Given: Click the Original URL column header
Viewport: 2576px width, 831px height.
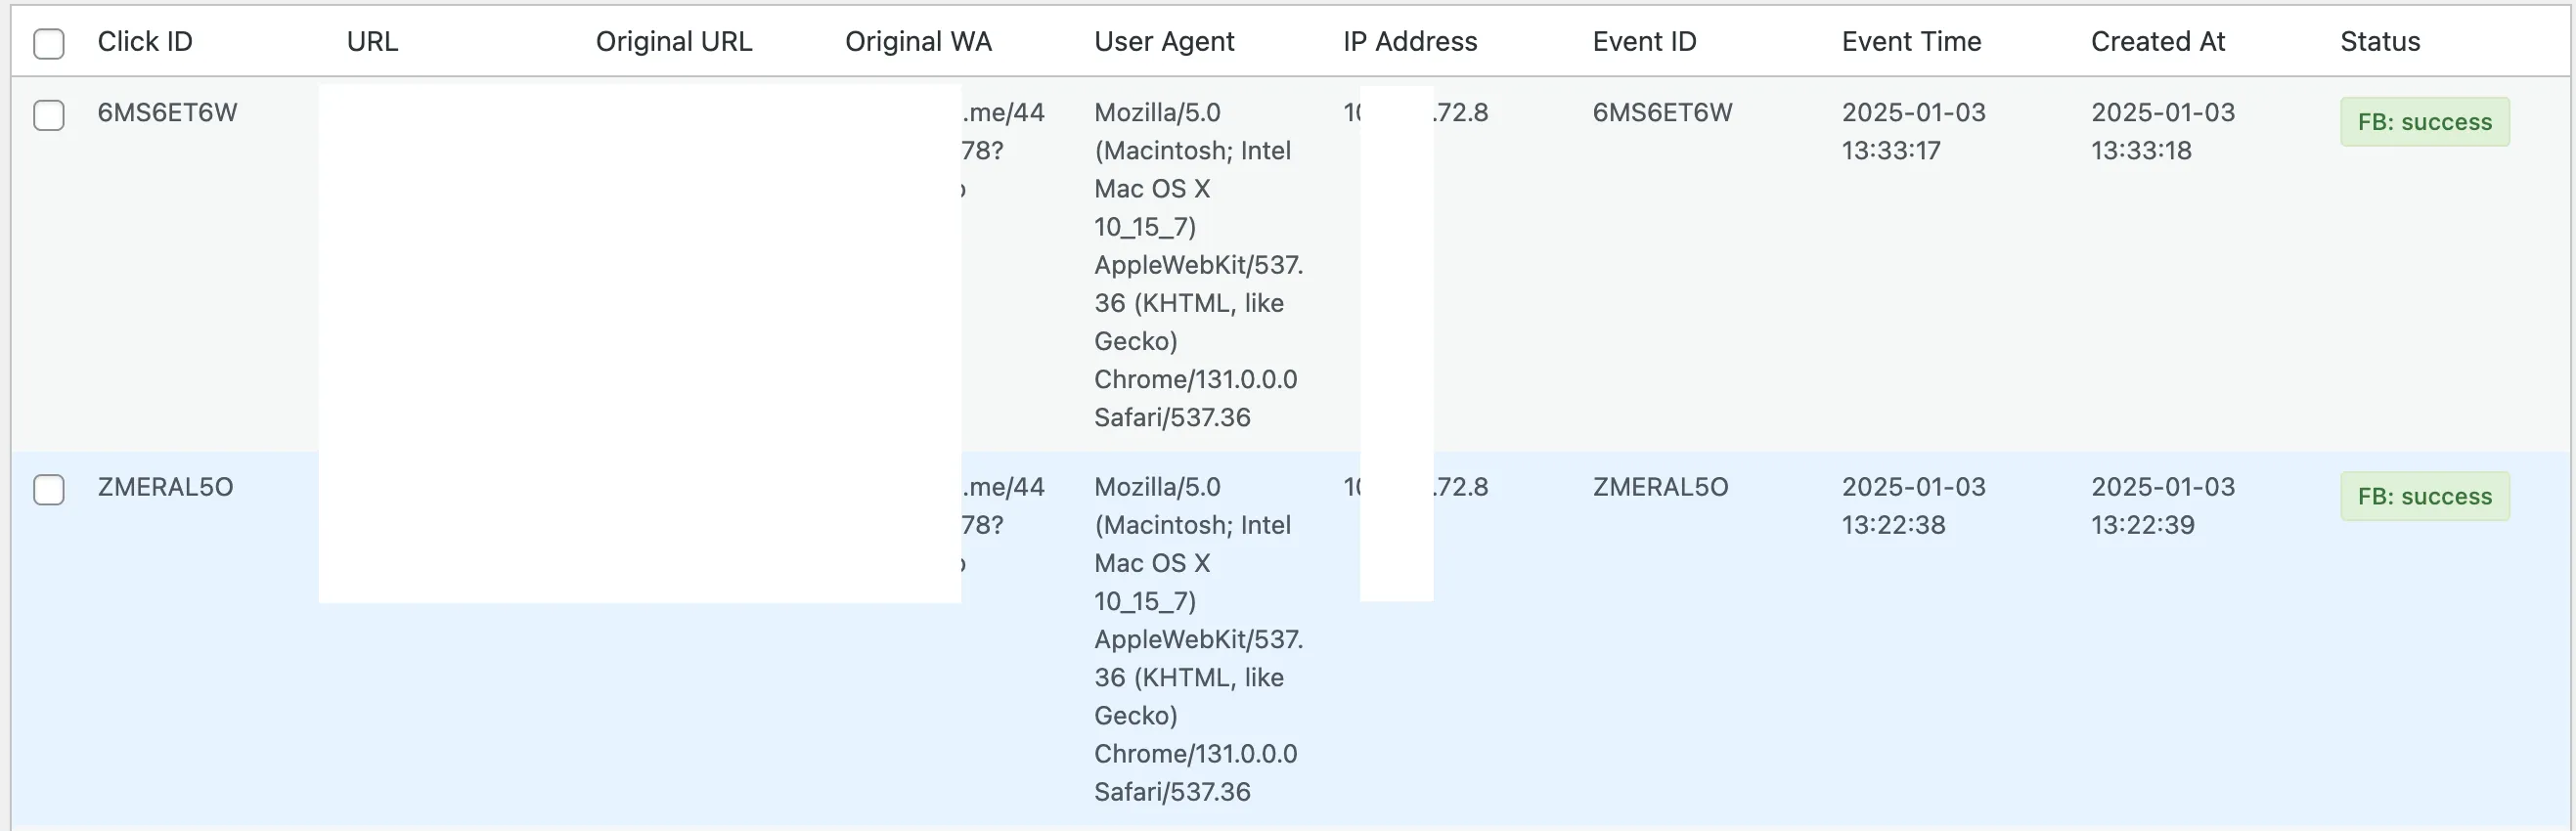Looking at the screenshot, I should point(673,42).
